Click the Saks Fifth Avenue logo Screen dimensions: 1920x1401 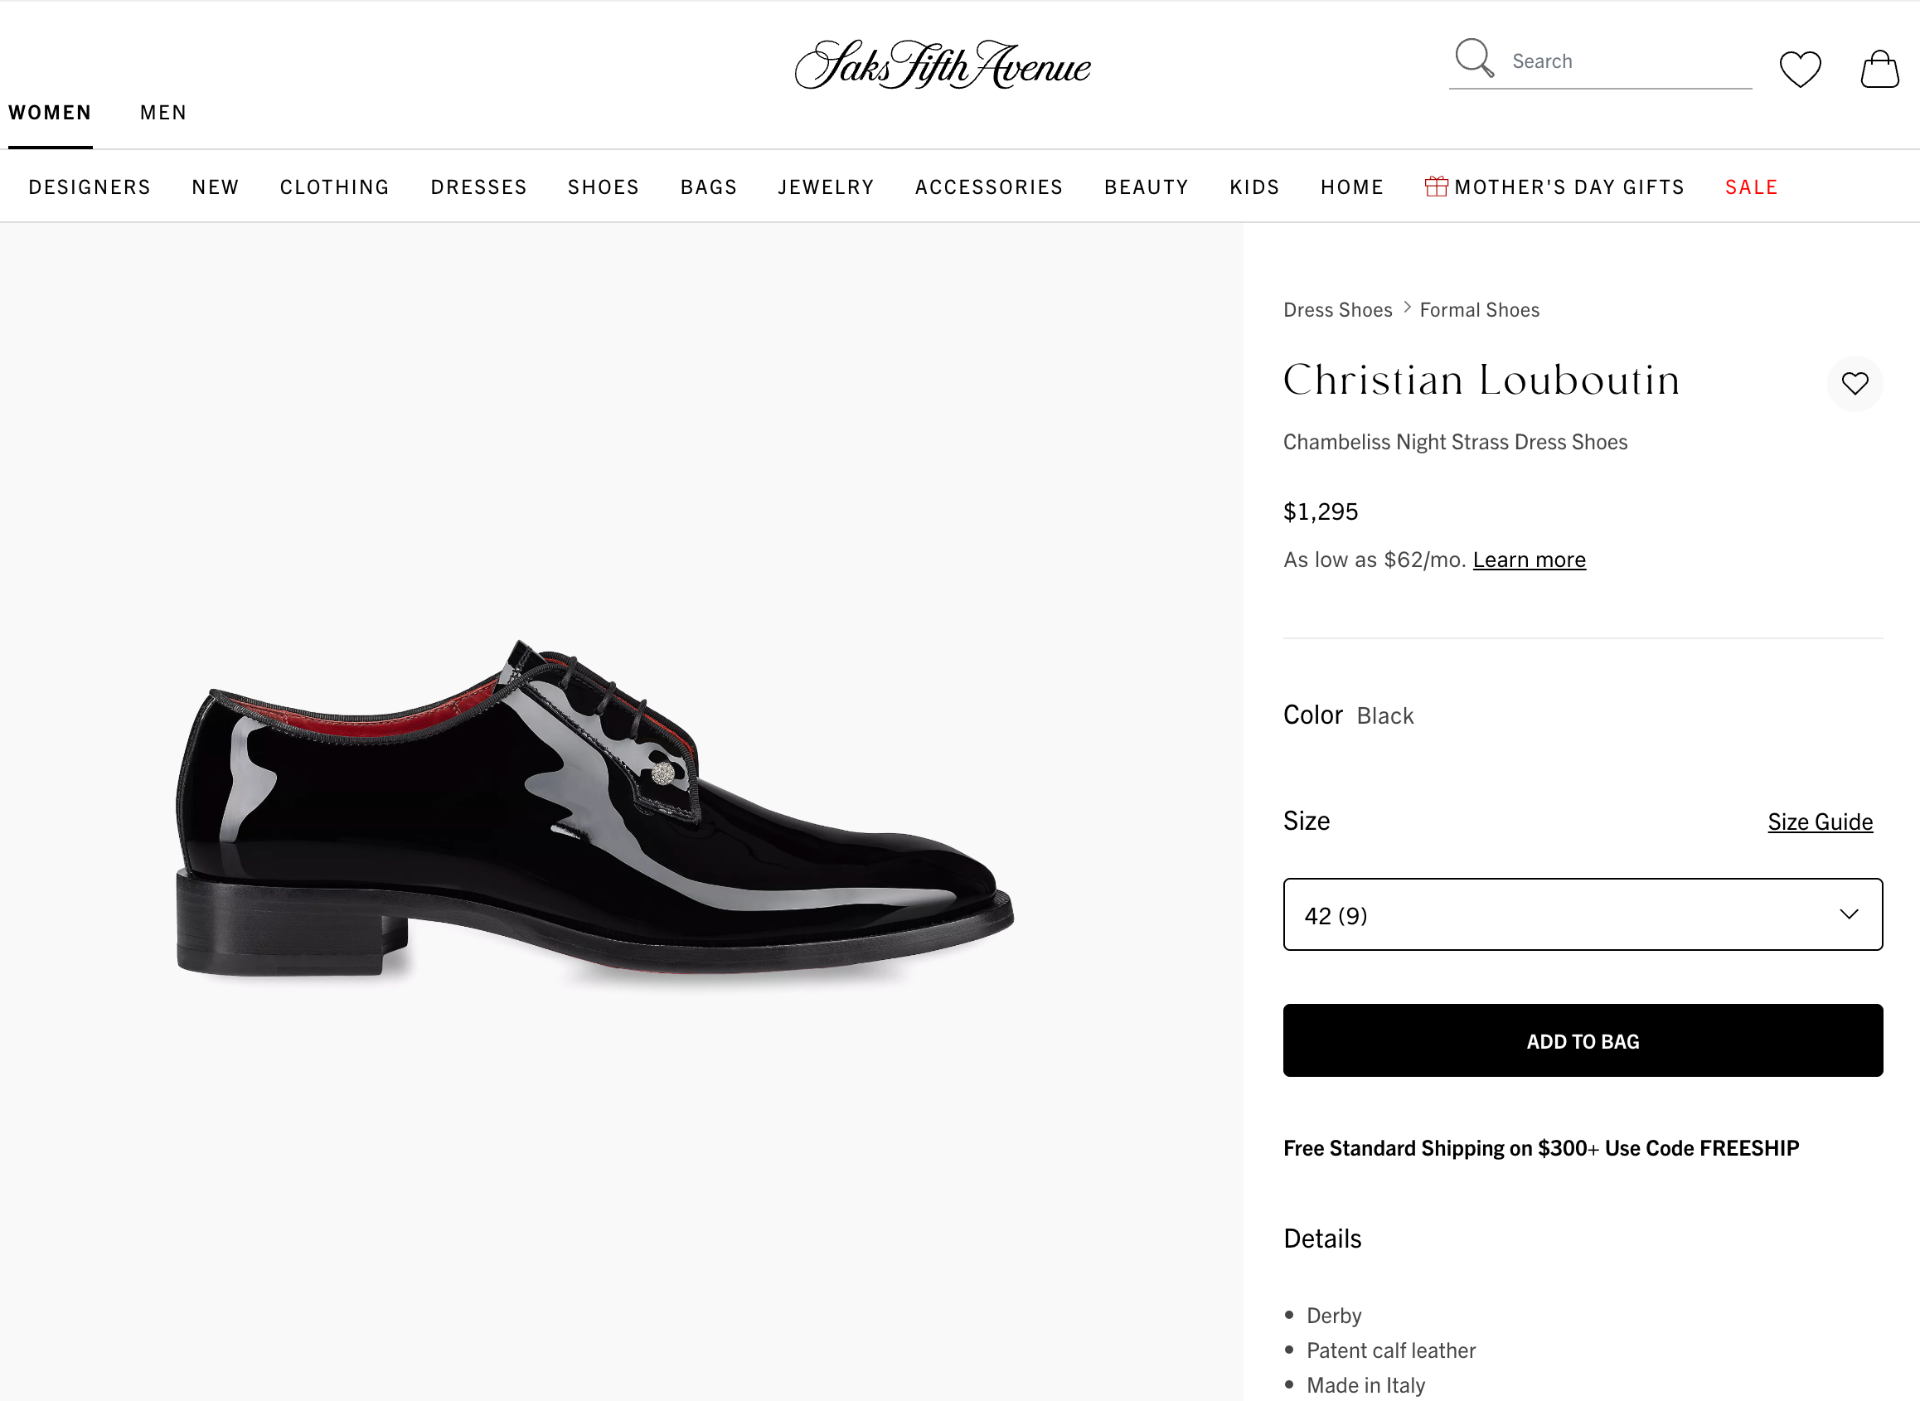(x=941, y=64)
